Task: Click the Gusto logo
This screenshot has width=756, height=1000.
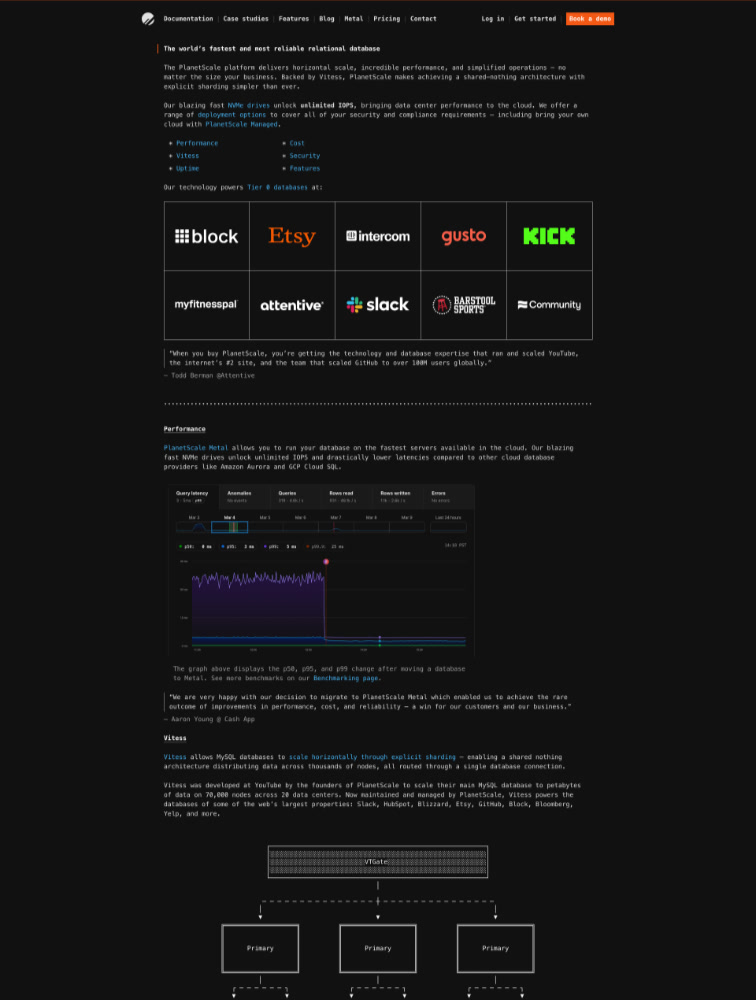Action: coord(463,236)
